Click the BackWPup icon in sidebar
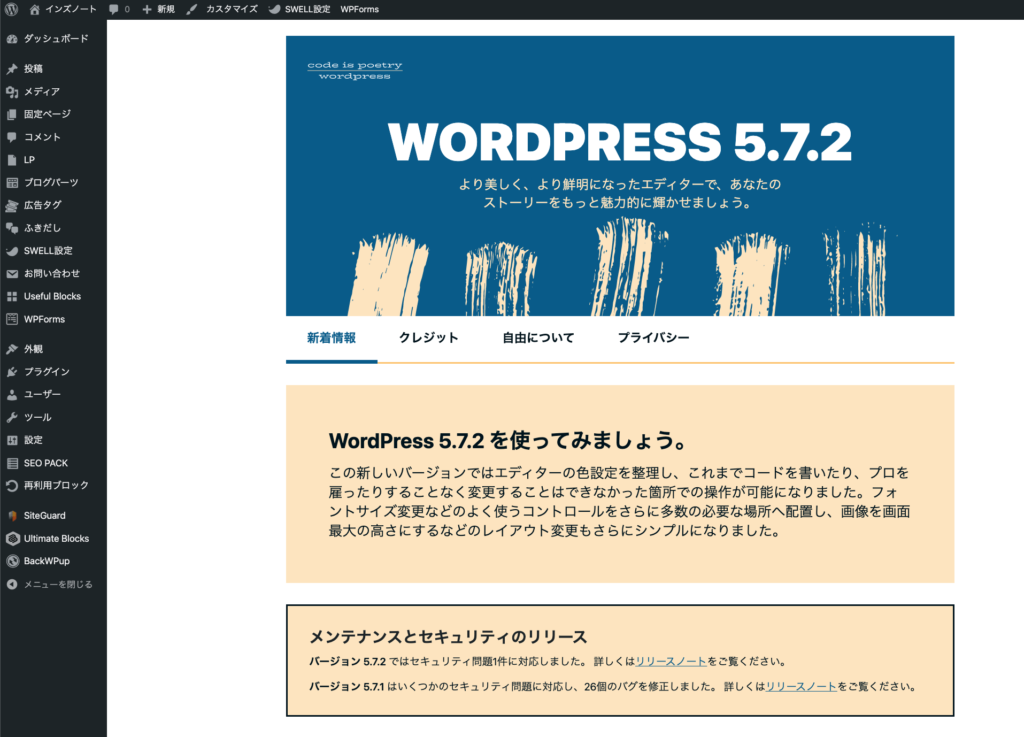1024x737 pixels. [12, 561]
